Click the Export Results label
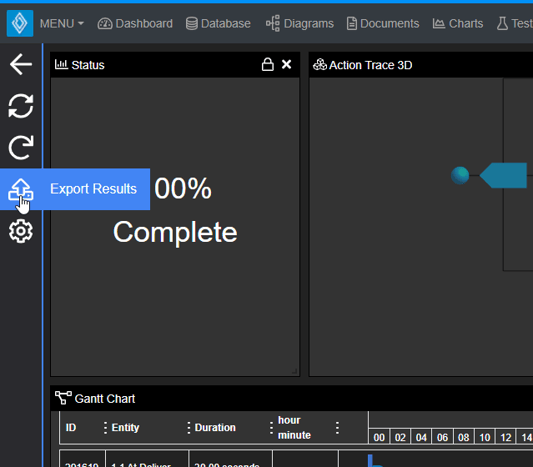533x467 pixels. point(93,189)
